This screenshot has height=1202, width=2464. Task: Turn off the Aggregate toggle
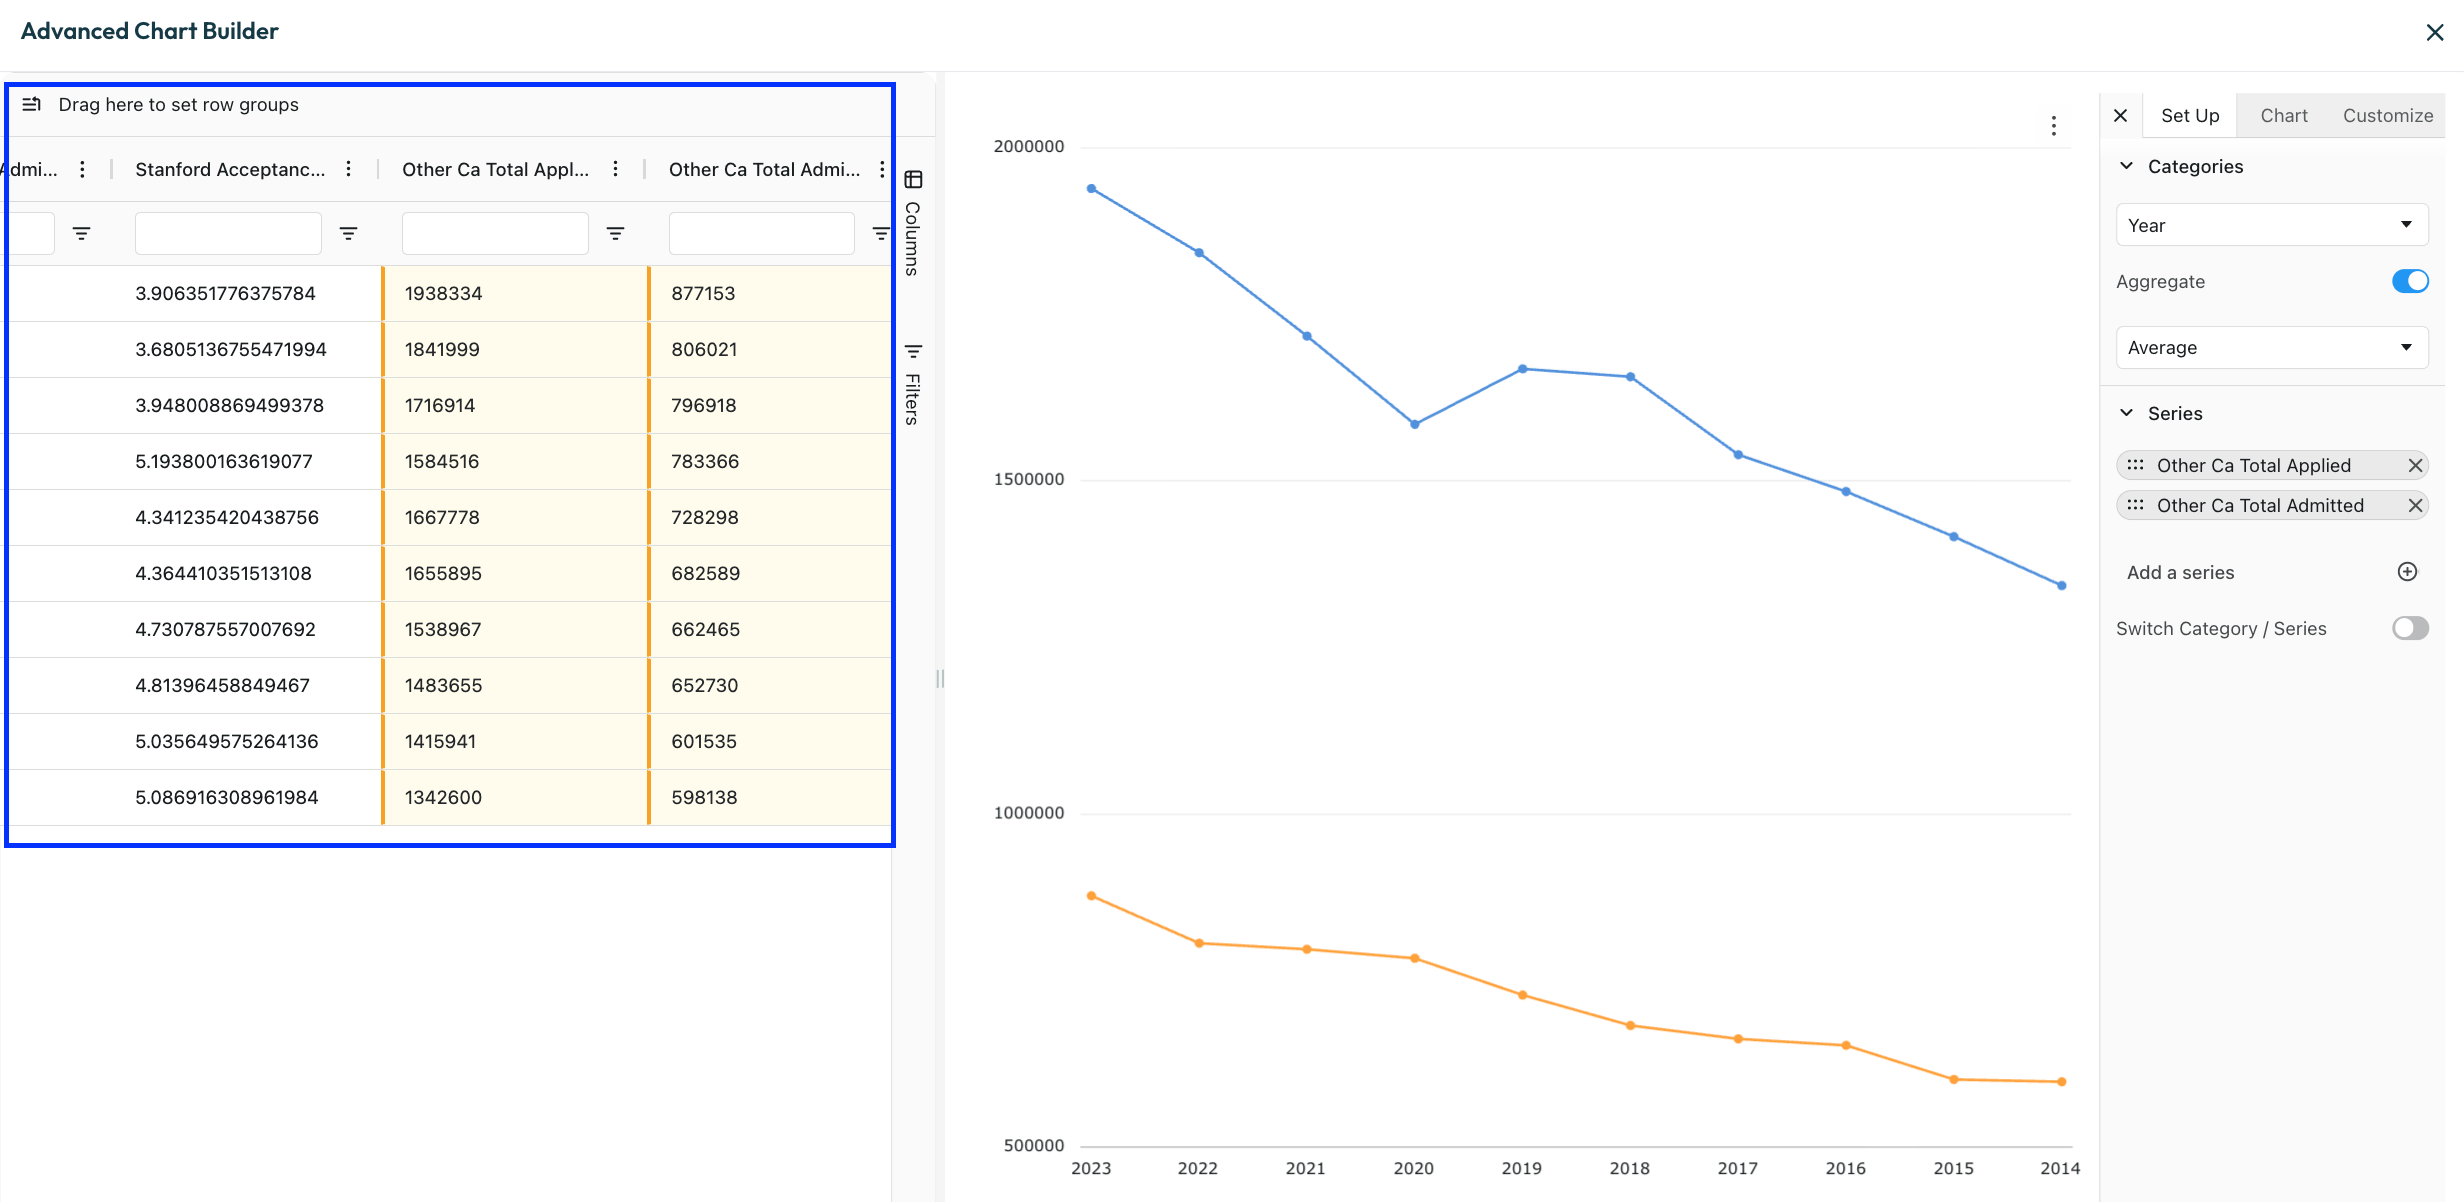coord(2409,281)
